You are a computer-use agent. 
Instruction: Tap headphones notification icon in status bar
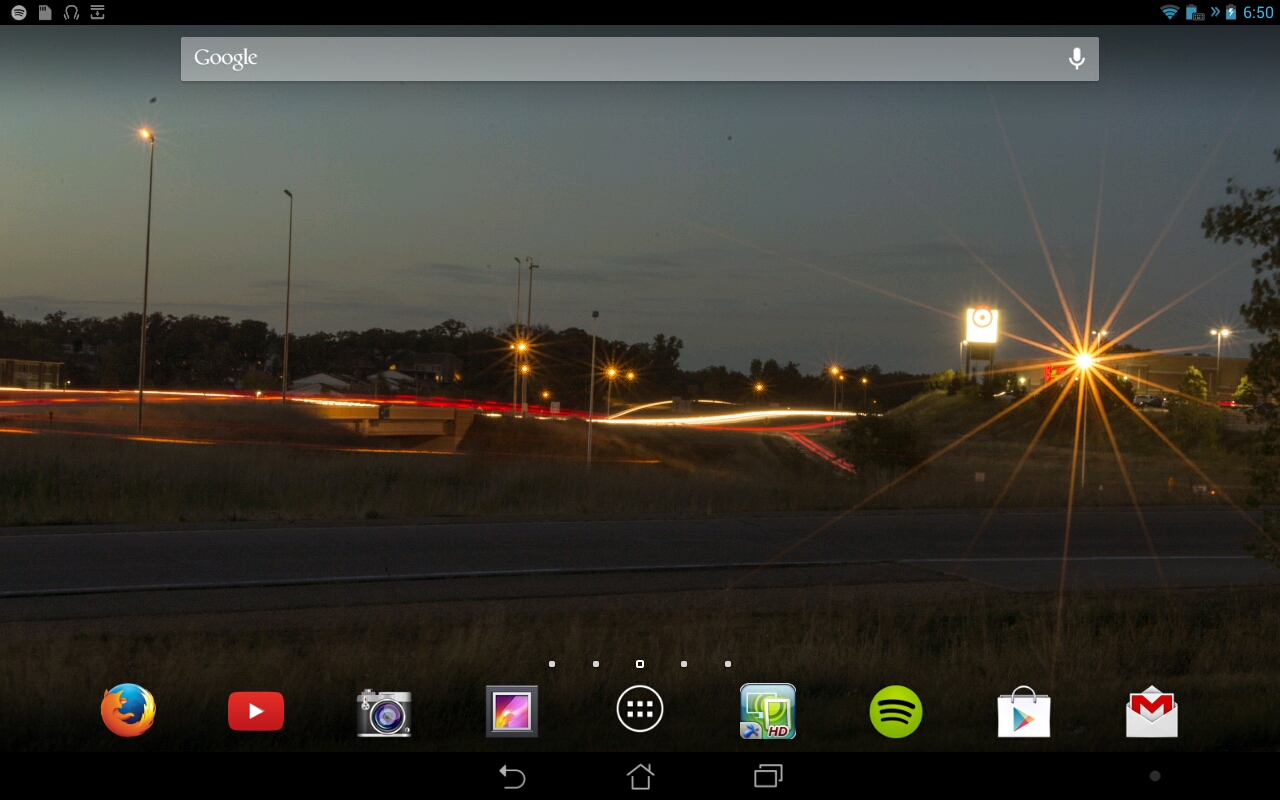pyautogui.click(x=71, y=12)
